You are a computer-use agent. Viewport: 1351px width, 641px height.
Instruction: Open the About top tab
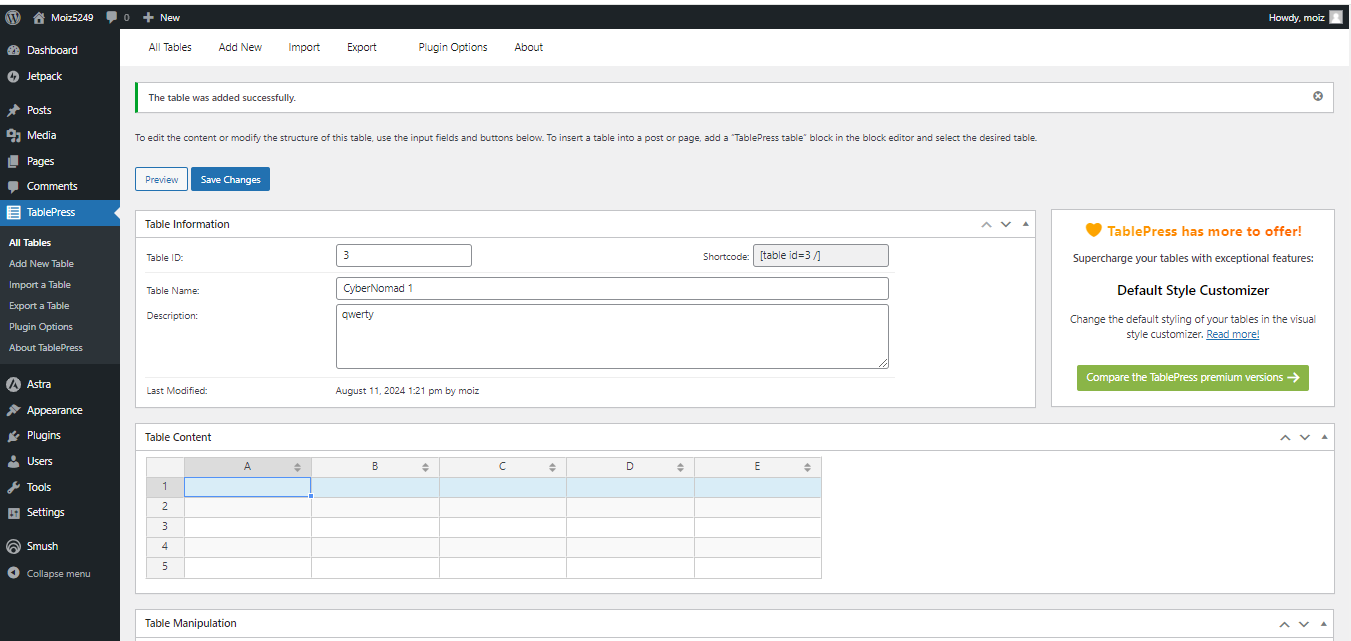click(x=528, y=47)
